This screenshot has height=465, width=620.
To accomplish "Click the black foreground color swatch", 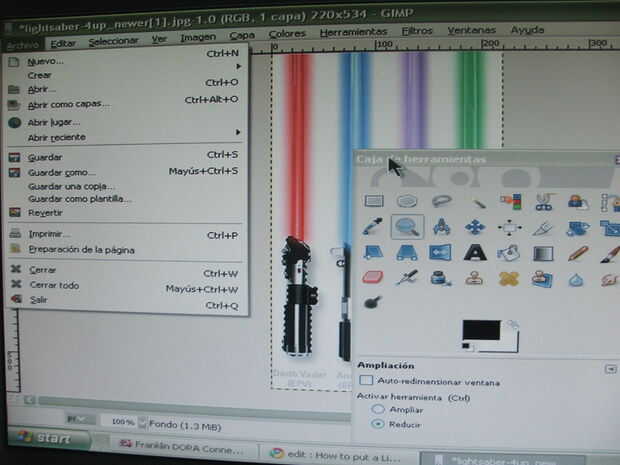I will point(481,330).
